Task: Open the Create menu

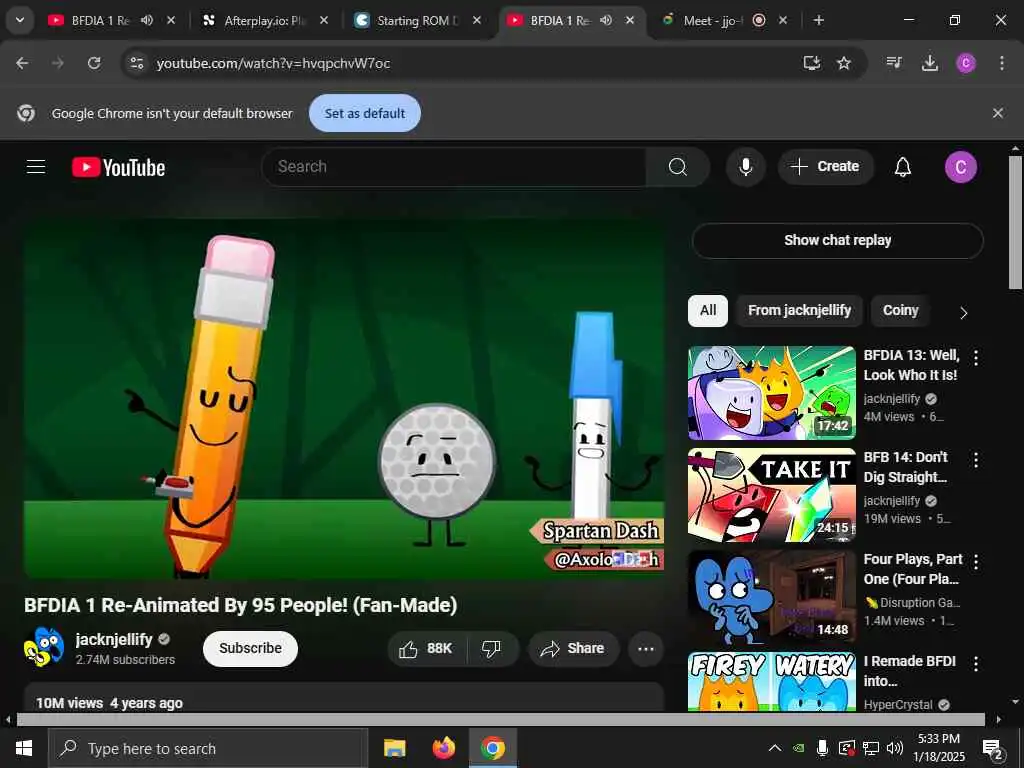Action: pyautogui.click(x=825, y=167)
